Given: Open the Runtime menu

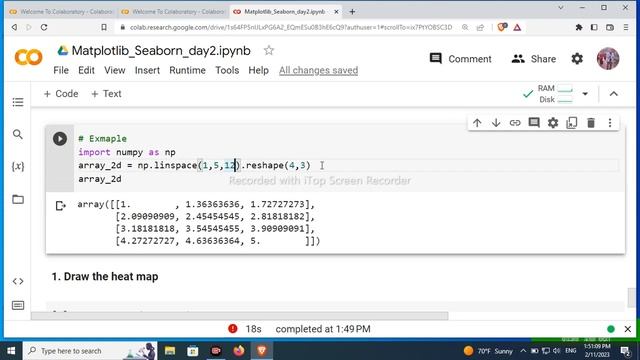Looking at the screenshot, I should point(187,70).
